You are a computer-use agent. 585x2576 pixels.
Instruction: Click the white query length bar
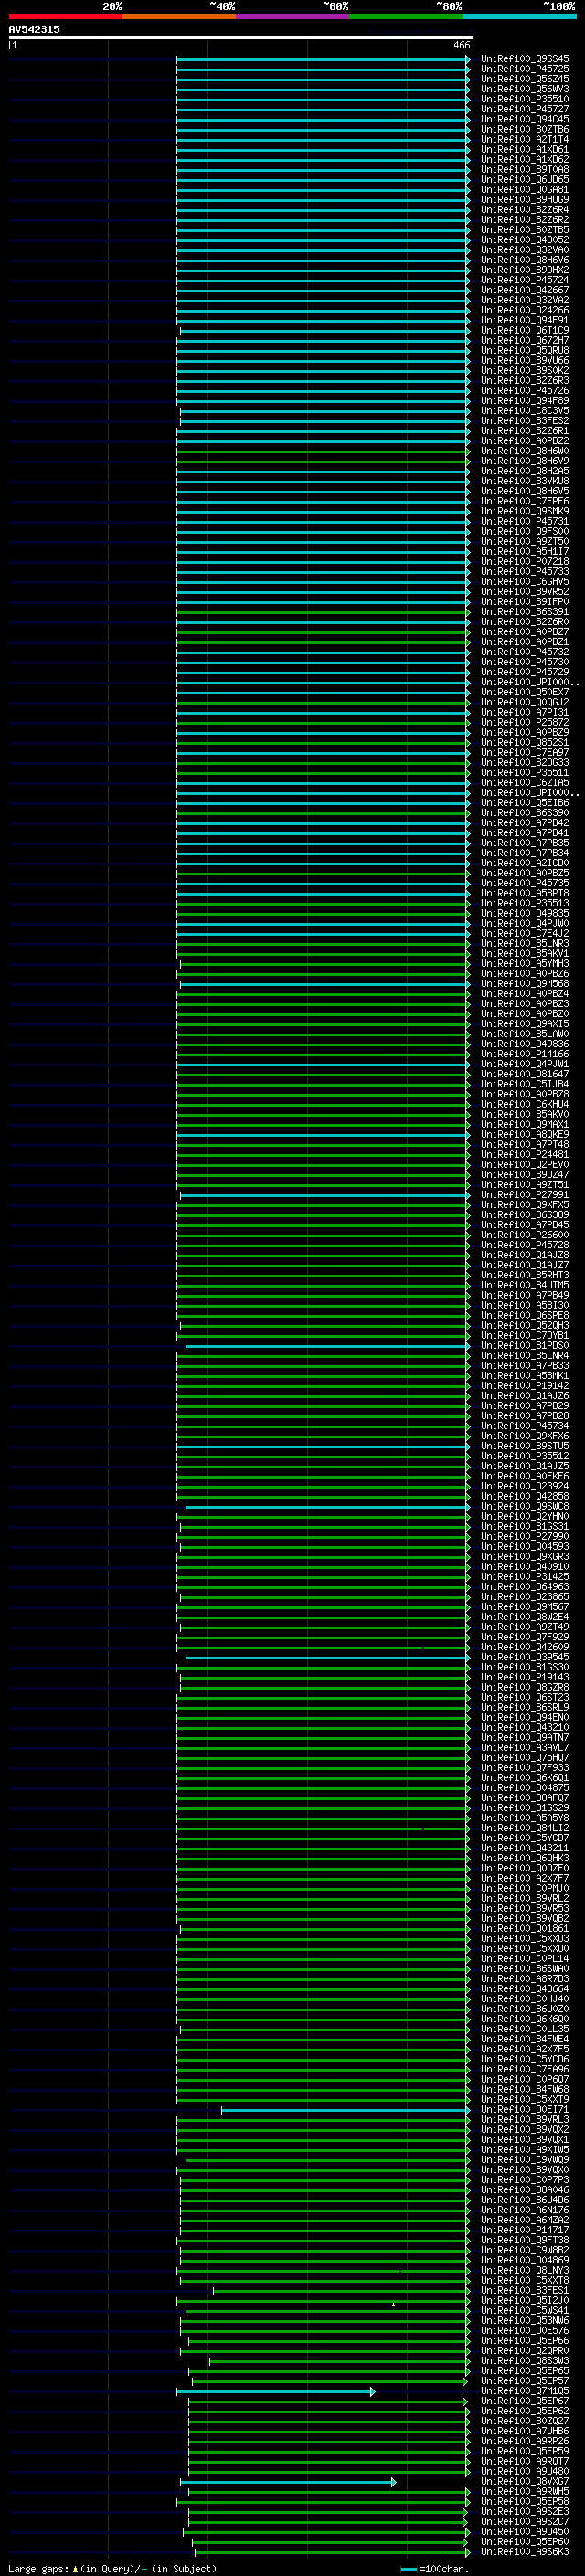pyautogui.click(x=241, y=38)
